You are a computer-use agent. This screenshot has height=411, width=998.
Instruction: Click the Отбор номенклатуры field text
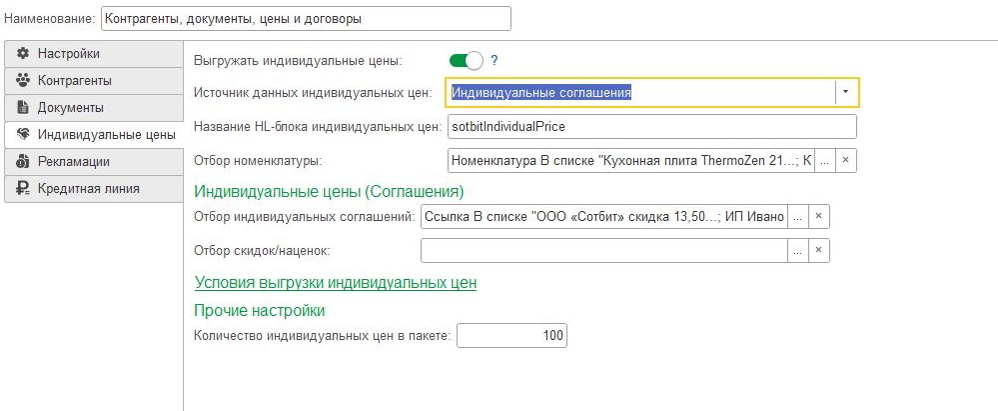click(x=631, y=161)
